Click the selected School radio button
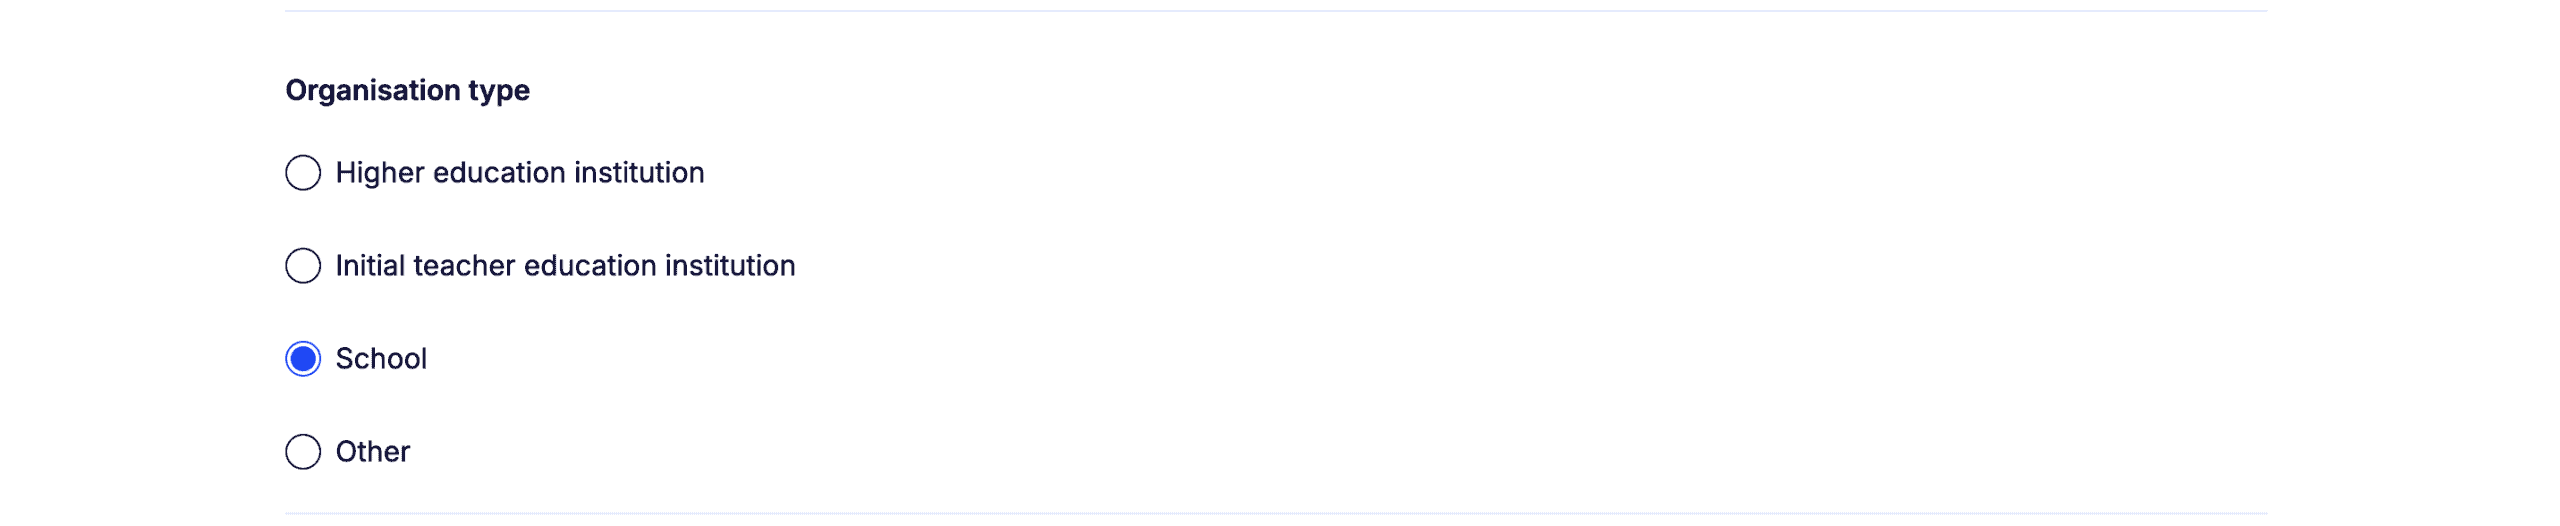 pyautogui.click(x=303, y=359)
